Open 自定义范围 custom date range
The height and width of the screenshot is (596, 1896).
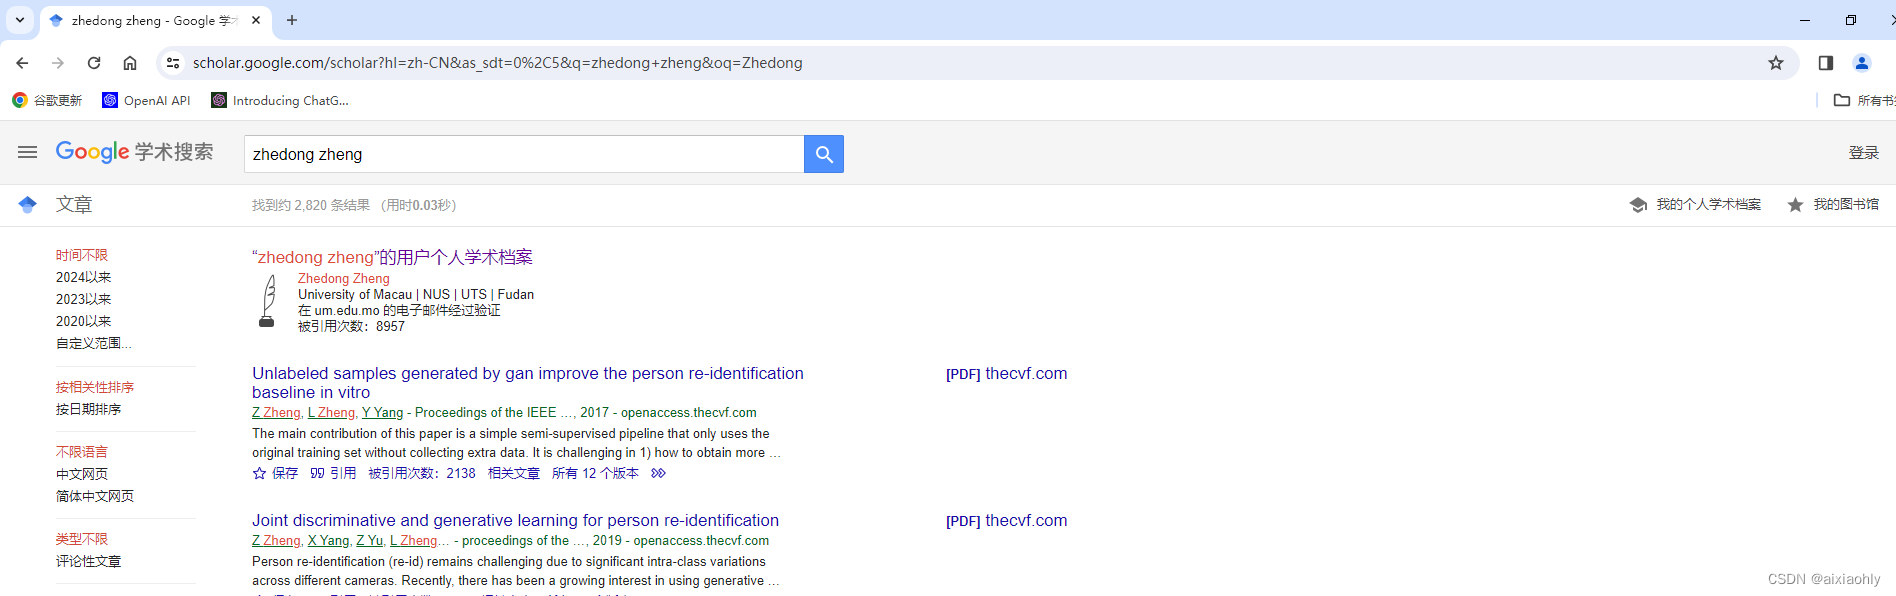[94, 343]
